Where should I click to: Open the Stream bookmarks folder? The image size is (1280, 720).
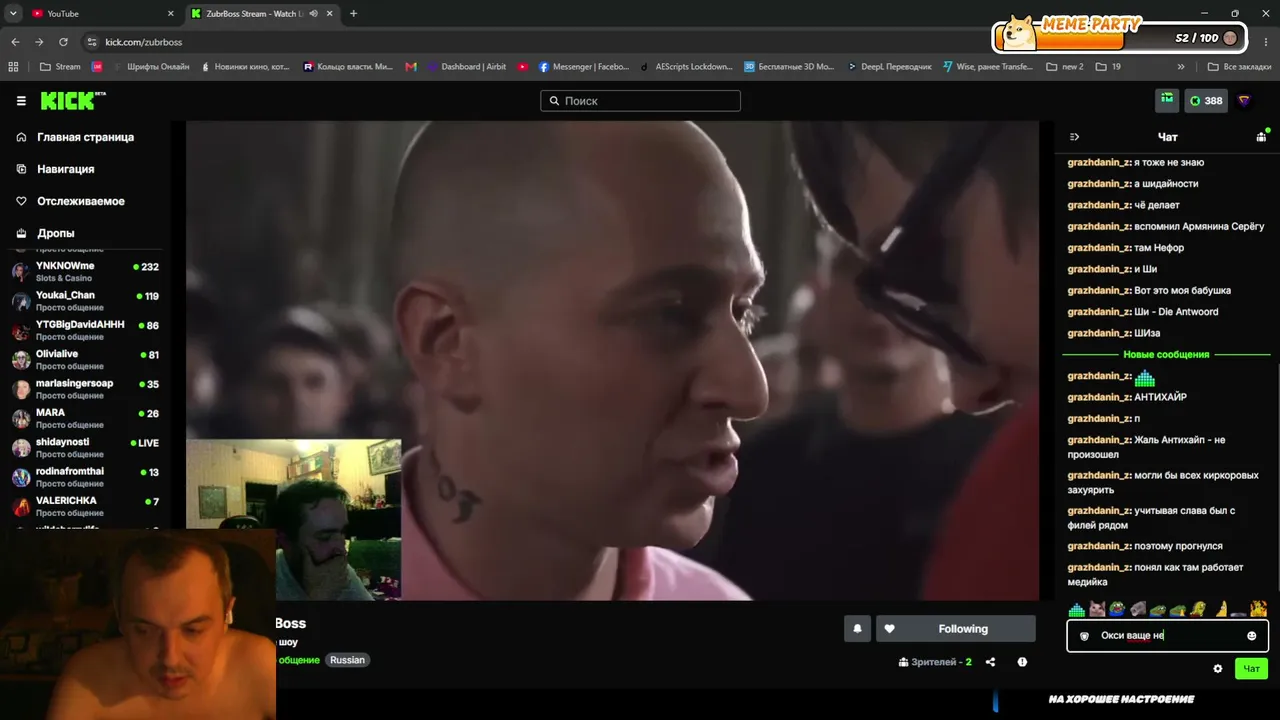point(60,67)
